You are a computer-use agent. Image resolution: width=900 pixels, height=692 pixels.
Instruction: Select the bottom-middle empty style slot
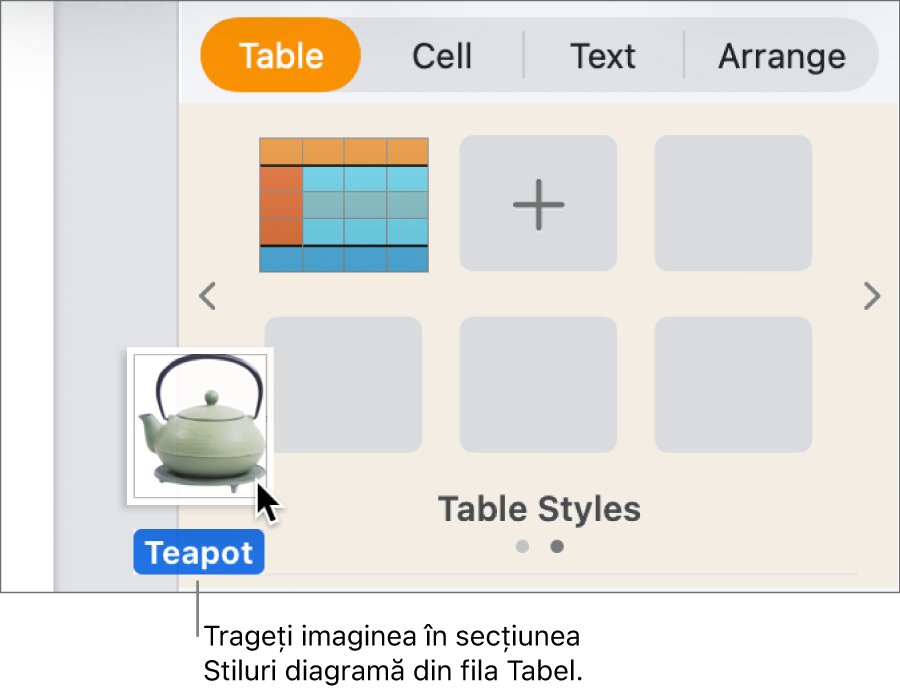(x=538, y=385)
